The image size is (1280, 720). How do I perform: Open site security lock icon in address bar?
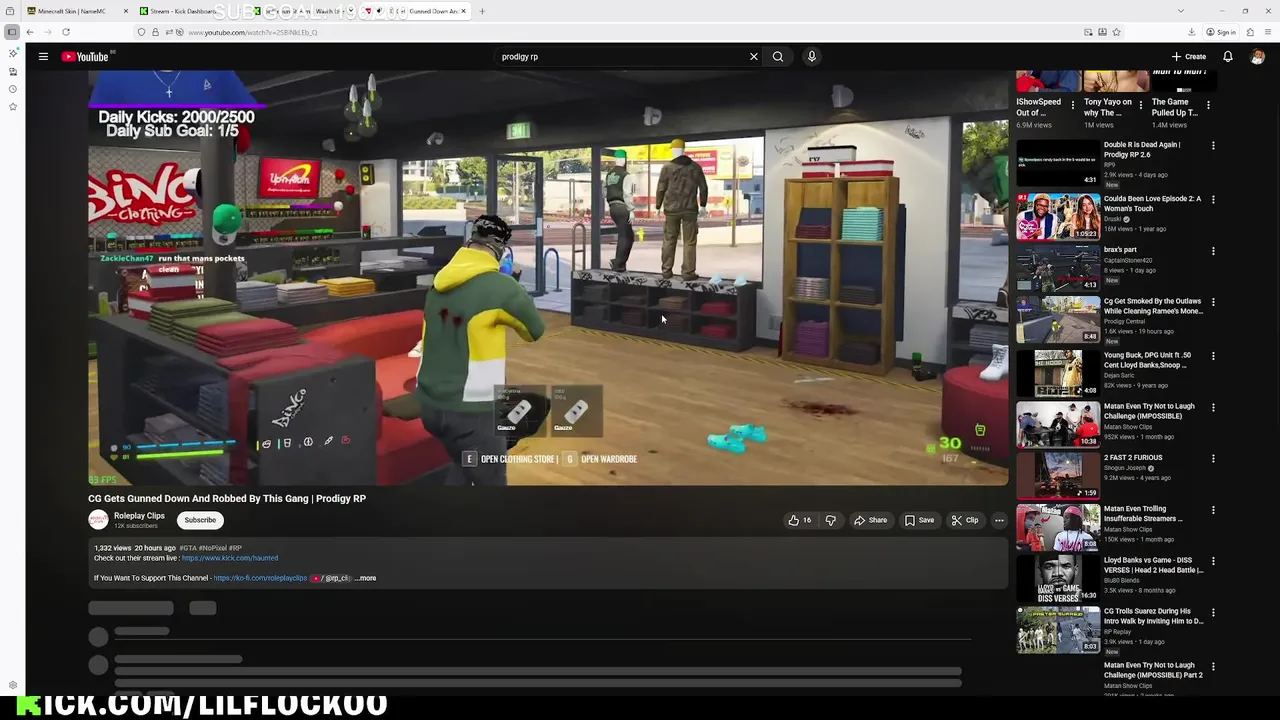(153, 32)
